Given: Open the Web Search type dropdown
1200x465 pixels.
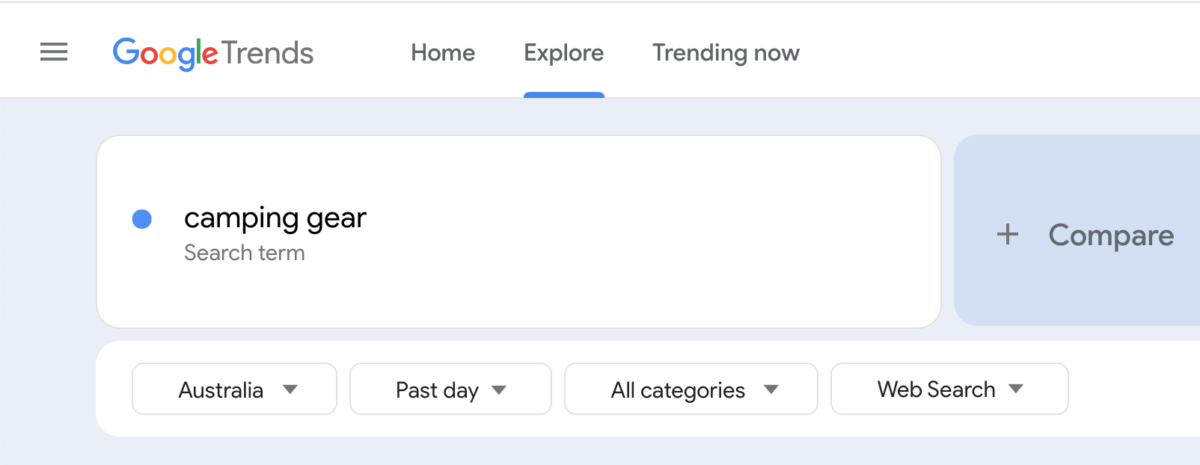Looking at the screenshot, I should coord(949,389).
